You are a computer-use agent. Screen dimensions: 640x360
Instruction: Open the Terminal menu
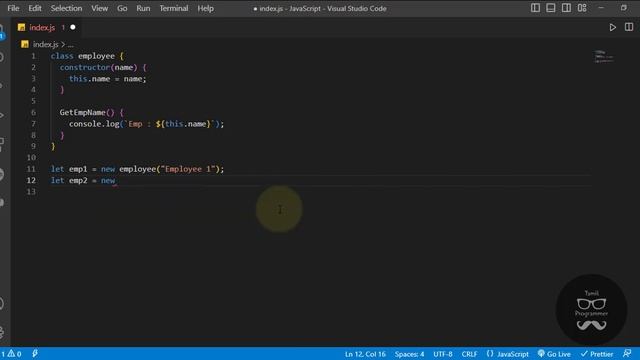[x=173, y=8]
